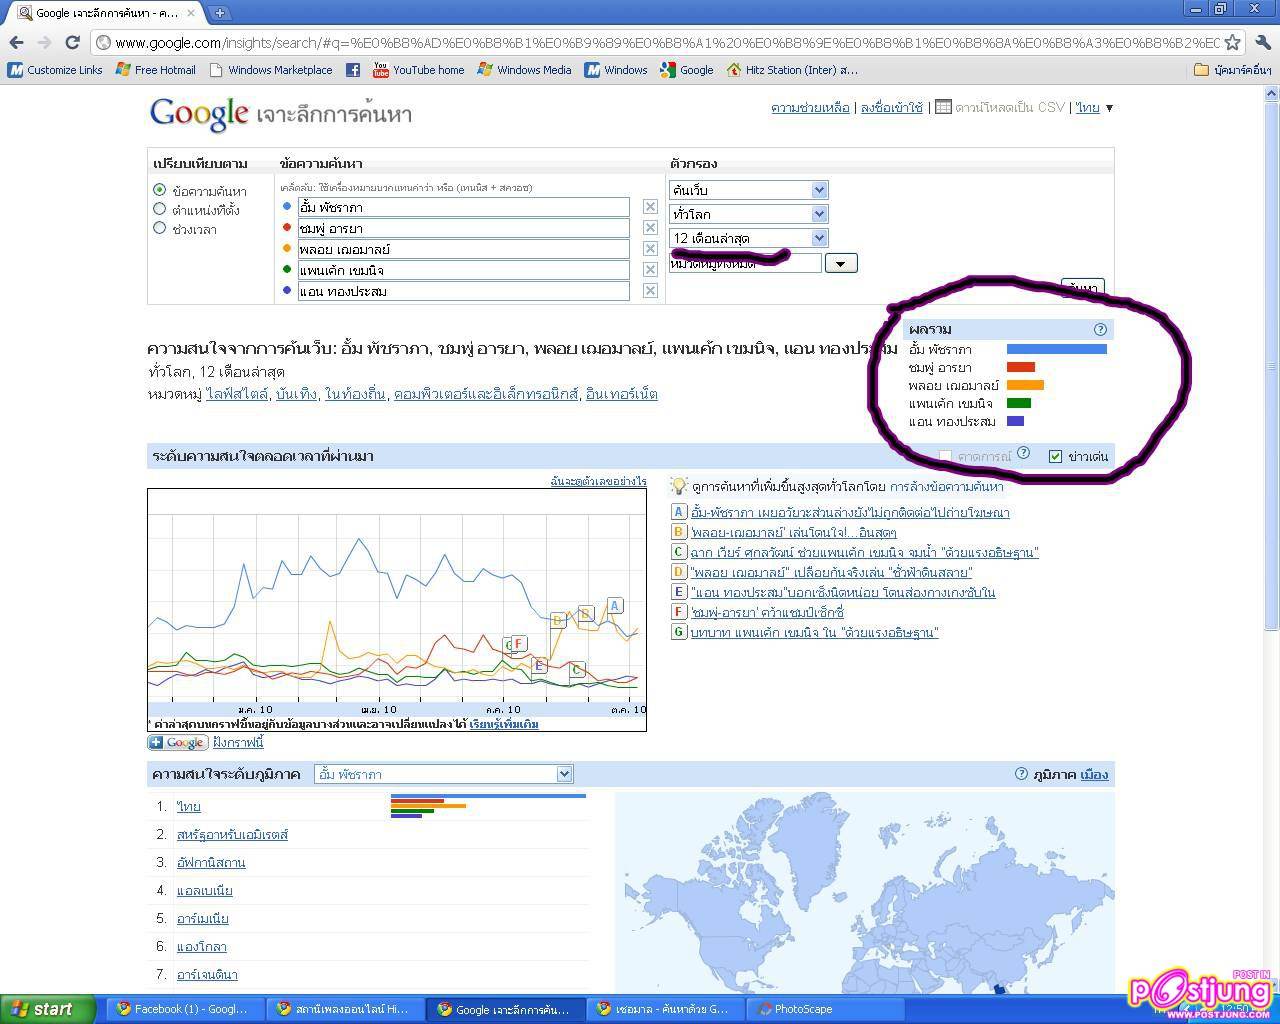
Task: Select the location comparison radio button
Action: coord(159,209)
